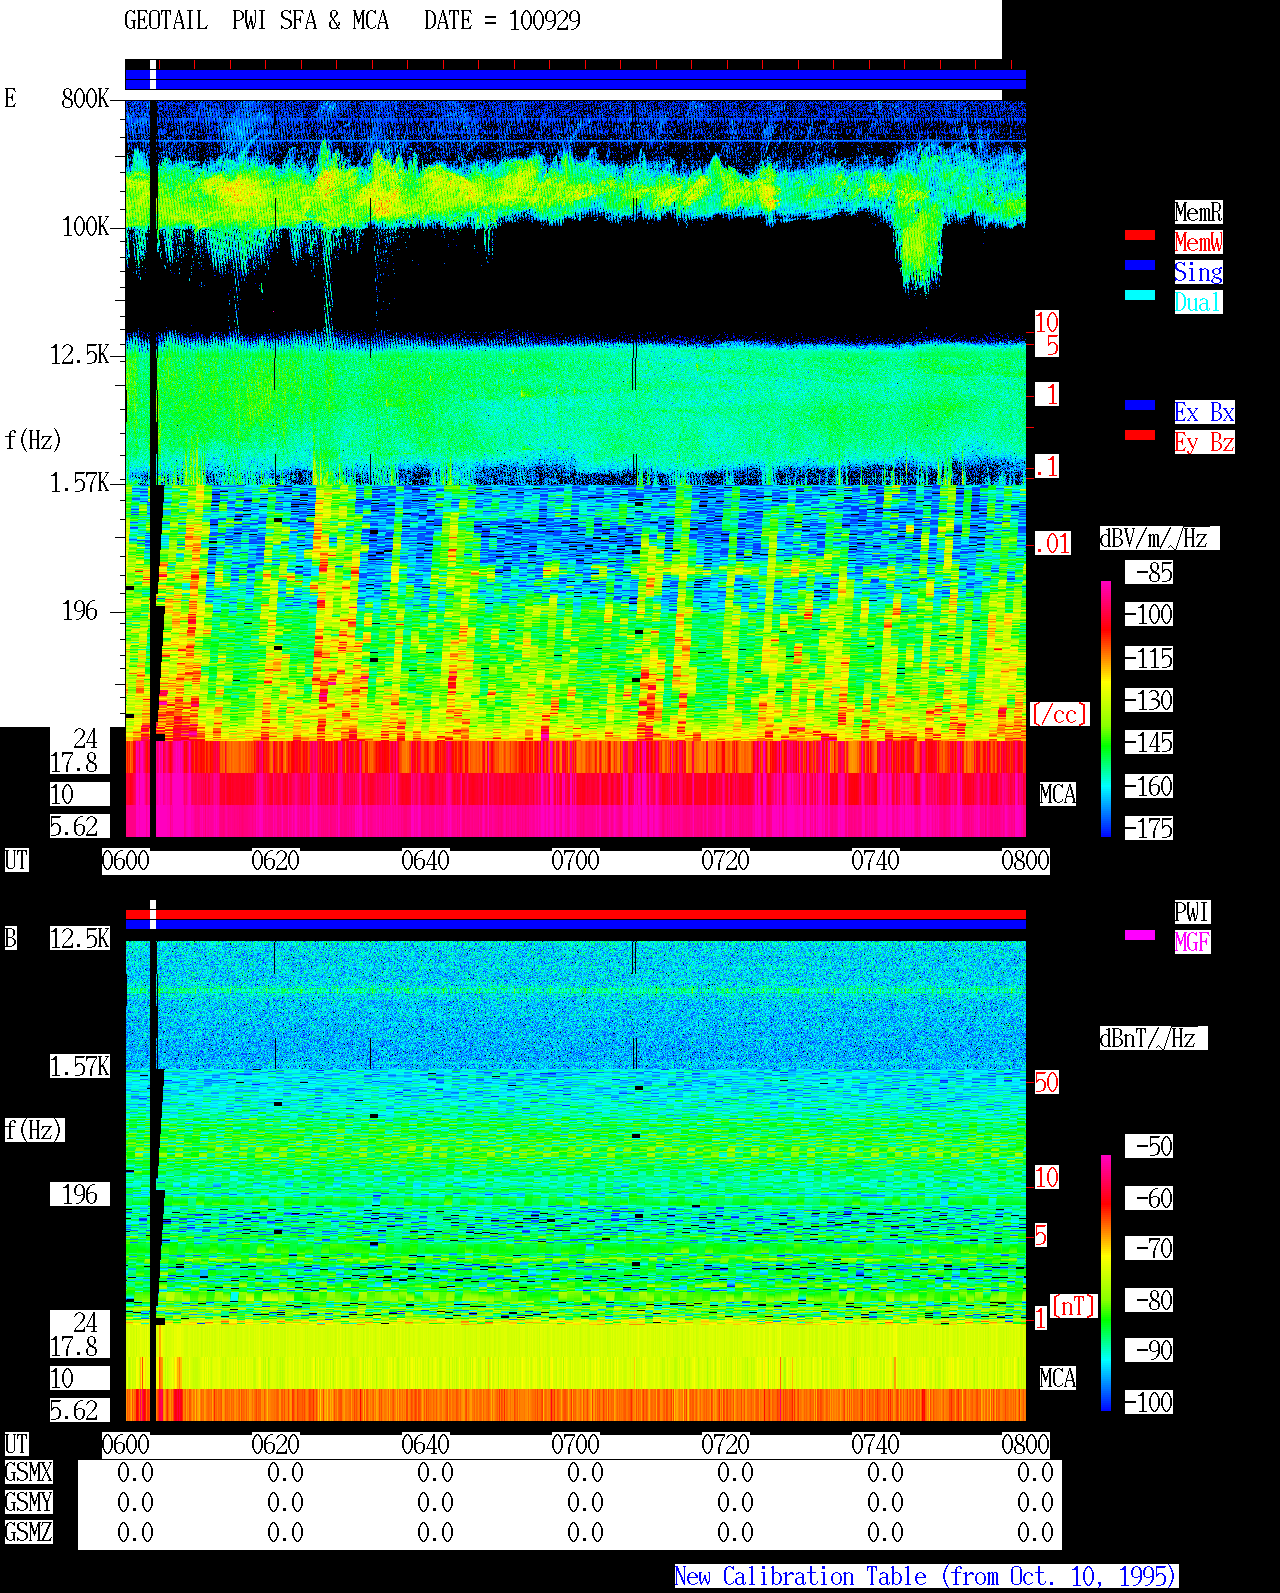This screenshot has width=1280, height=1593.
Task: Click the blue Ex Bx legend swatch
Action: click(1140, 405)
